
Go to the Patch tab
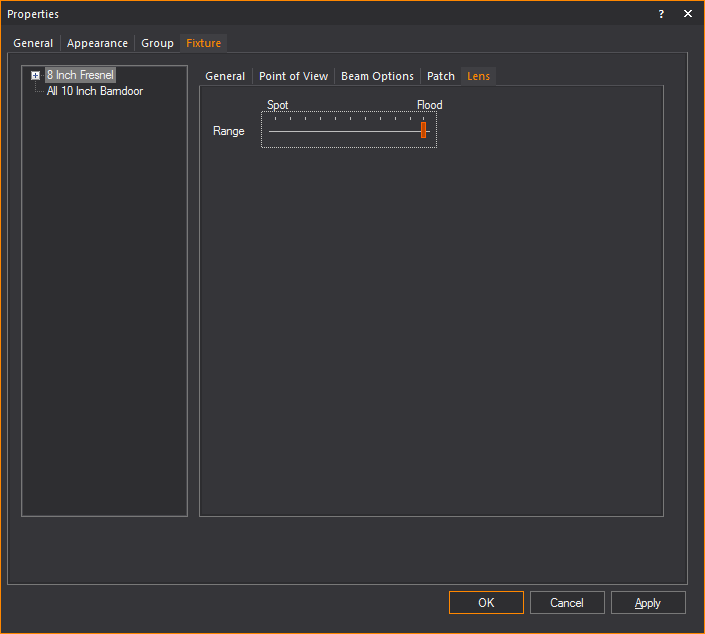tap(441, 76)
